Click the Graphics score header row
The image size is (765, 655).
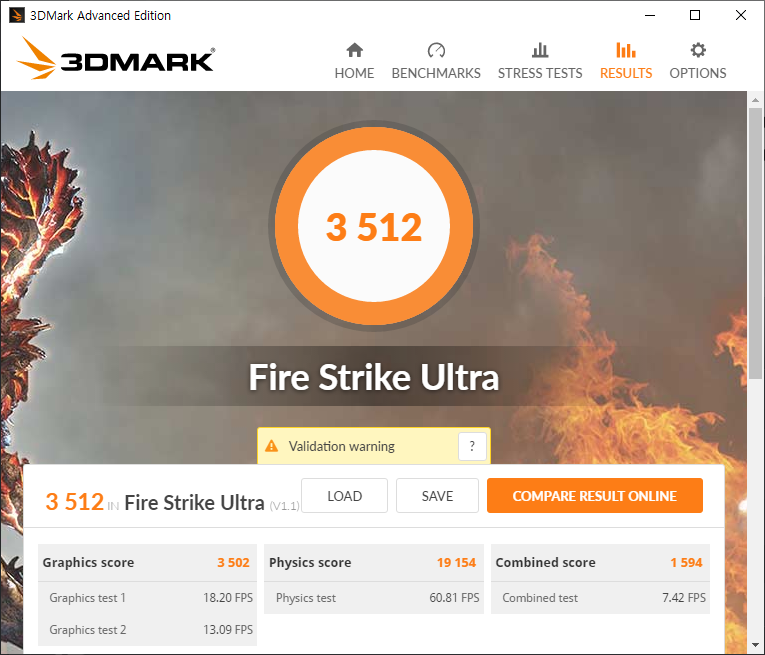(147, 562)
